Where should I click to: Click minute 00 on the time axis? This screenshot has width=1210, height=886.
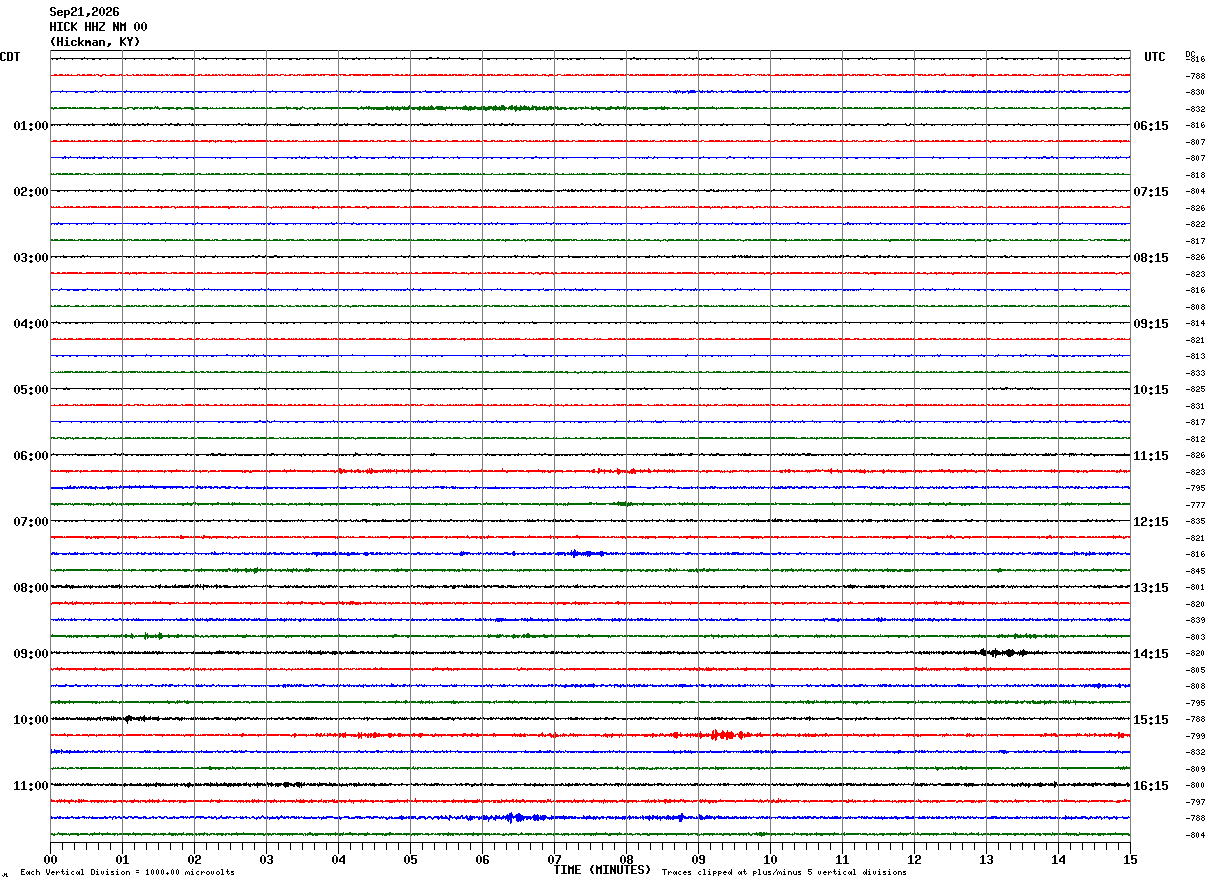click(50, 859)
